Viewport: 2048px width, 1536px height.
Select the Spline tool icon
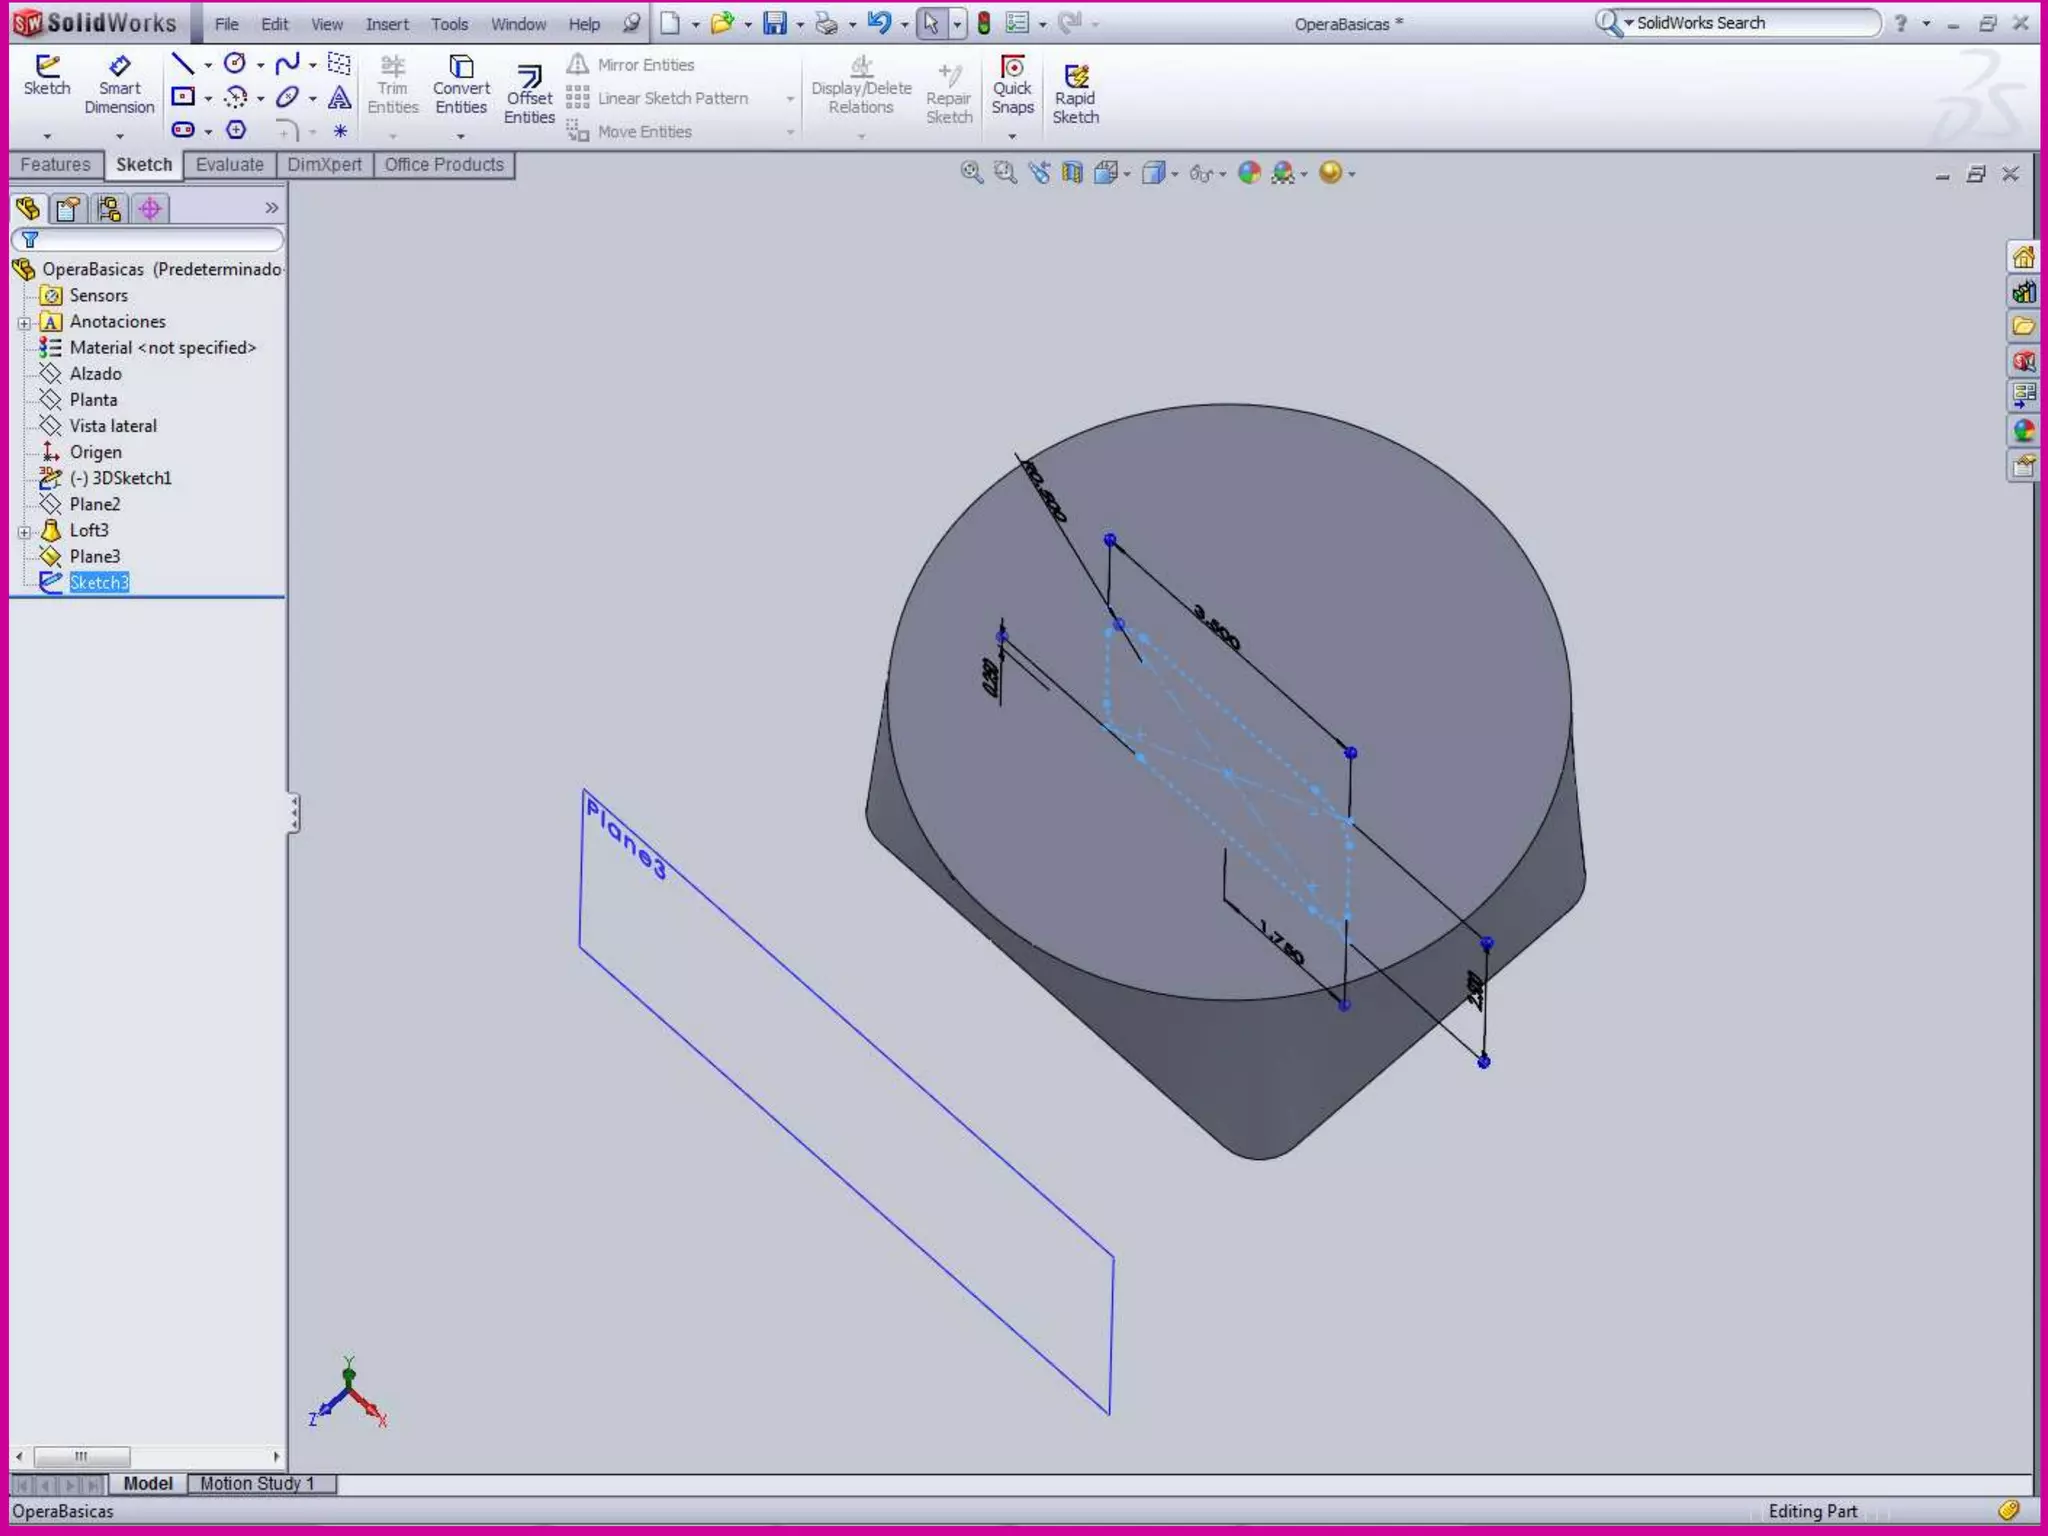pos(287,65)
